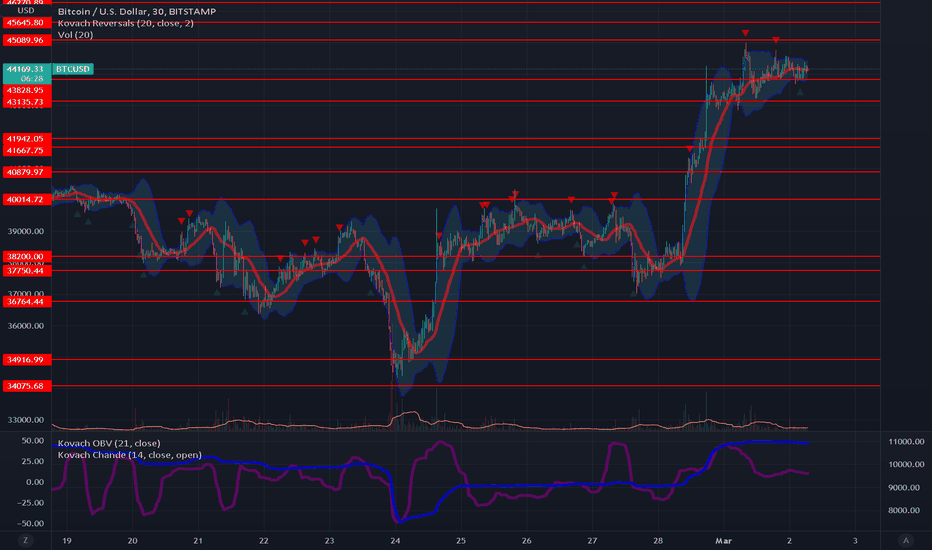Select the 40014.72 horizontal line label
This screenshot has height=550, width=932.
tap(27, 199)
